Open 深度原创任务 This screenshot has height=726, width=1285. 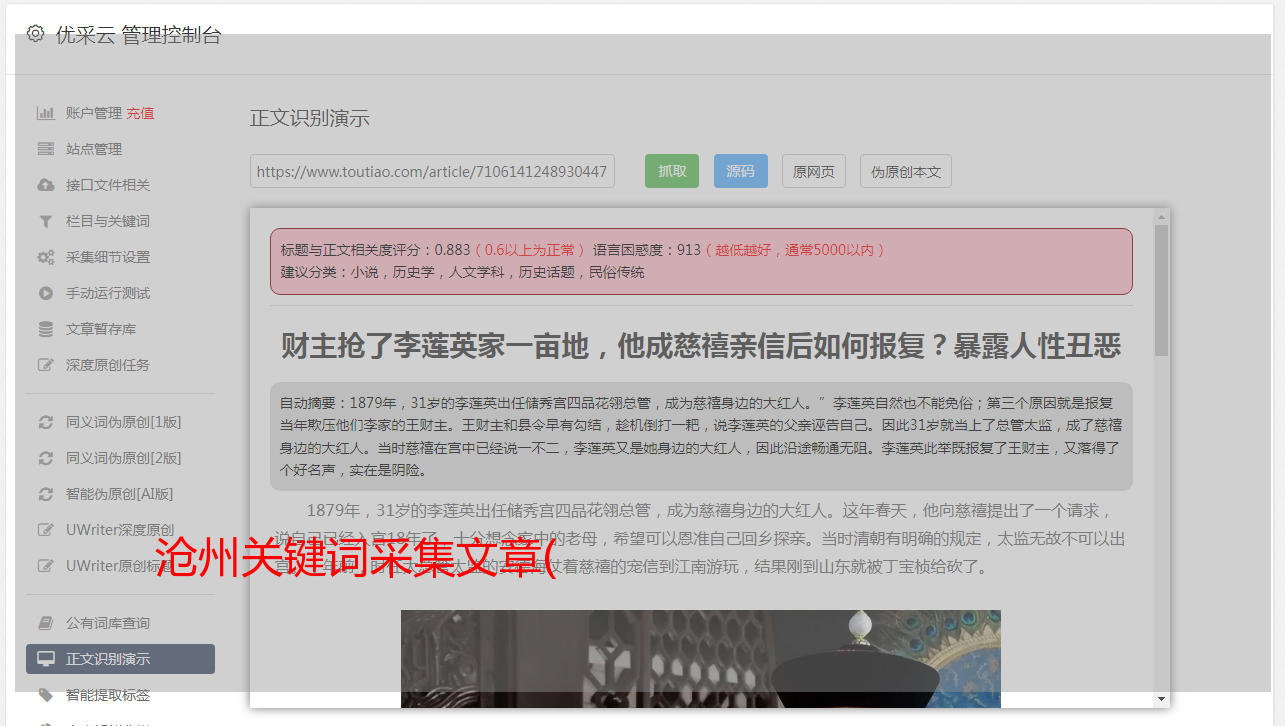[108, 365]
